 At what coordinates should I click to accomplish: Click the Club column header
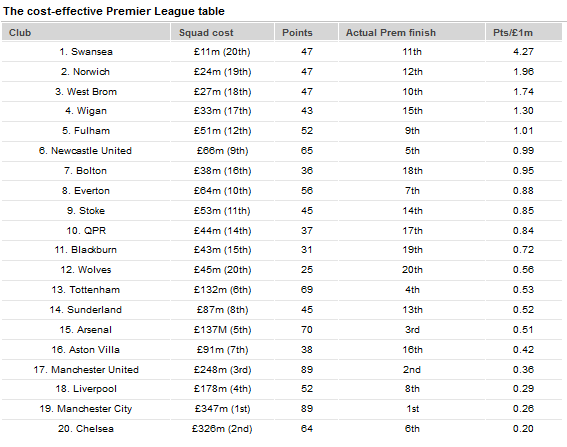click(x=86, y=33)
